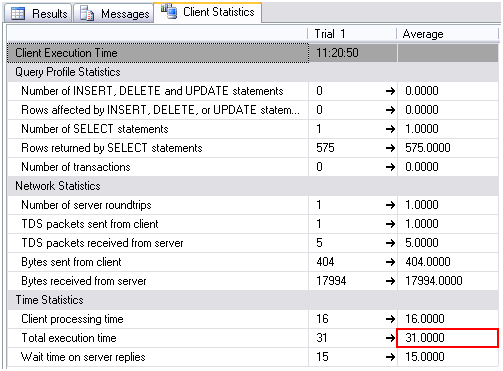Click the Messages document icon

(87, 13)
